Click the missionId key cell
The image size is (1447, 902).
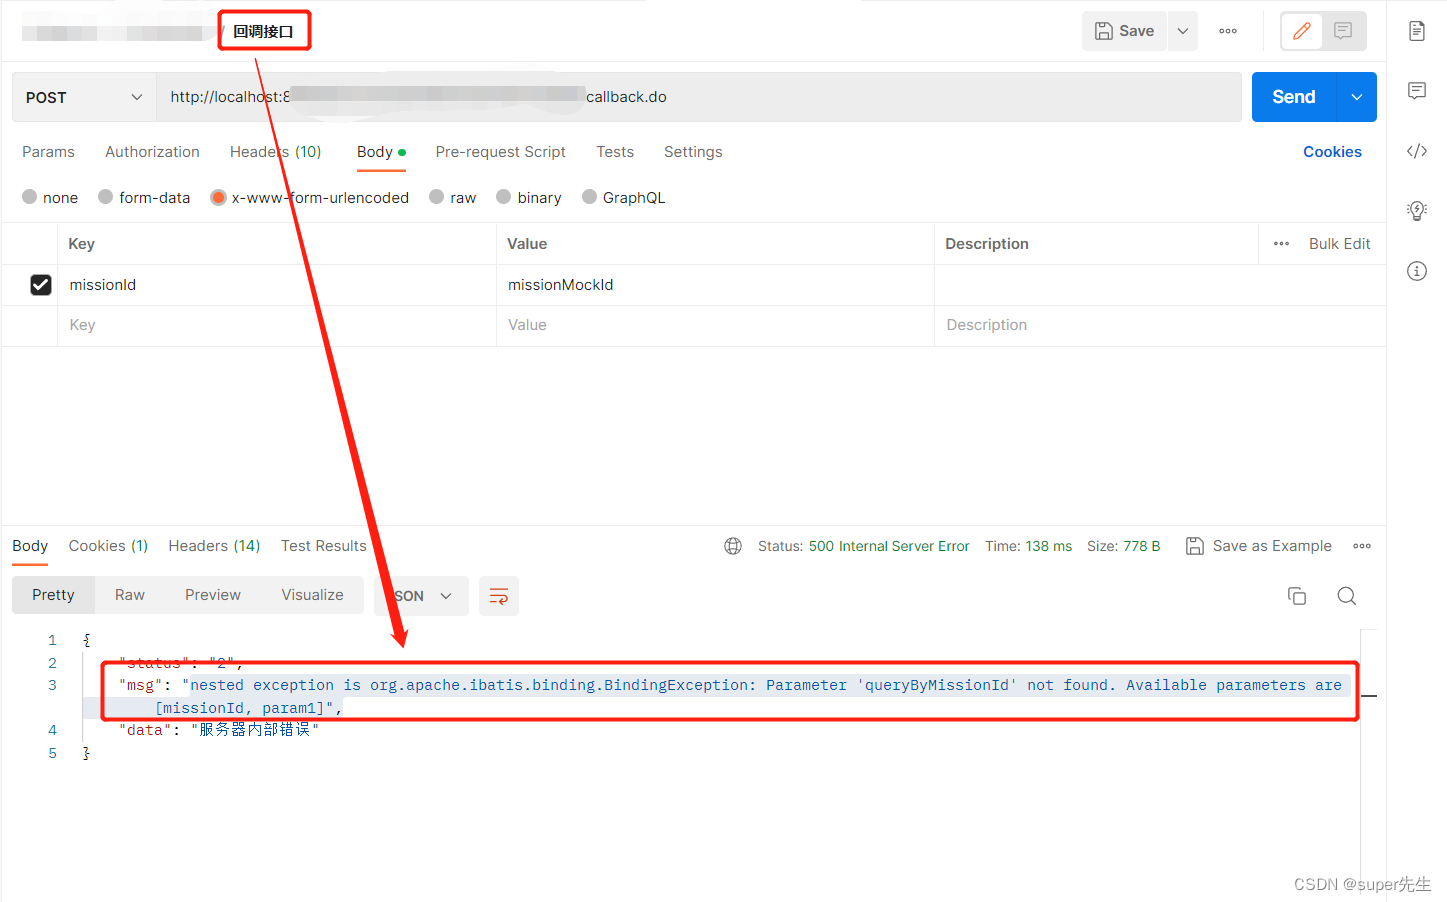pos(277,285)
